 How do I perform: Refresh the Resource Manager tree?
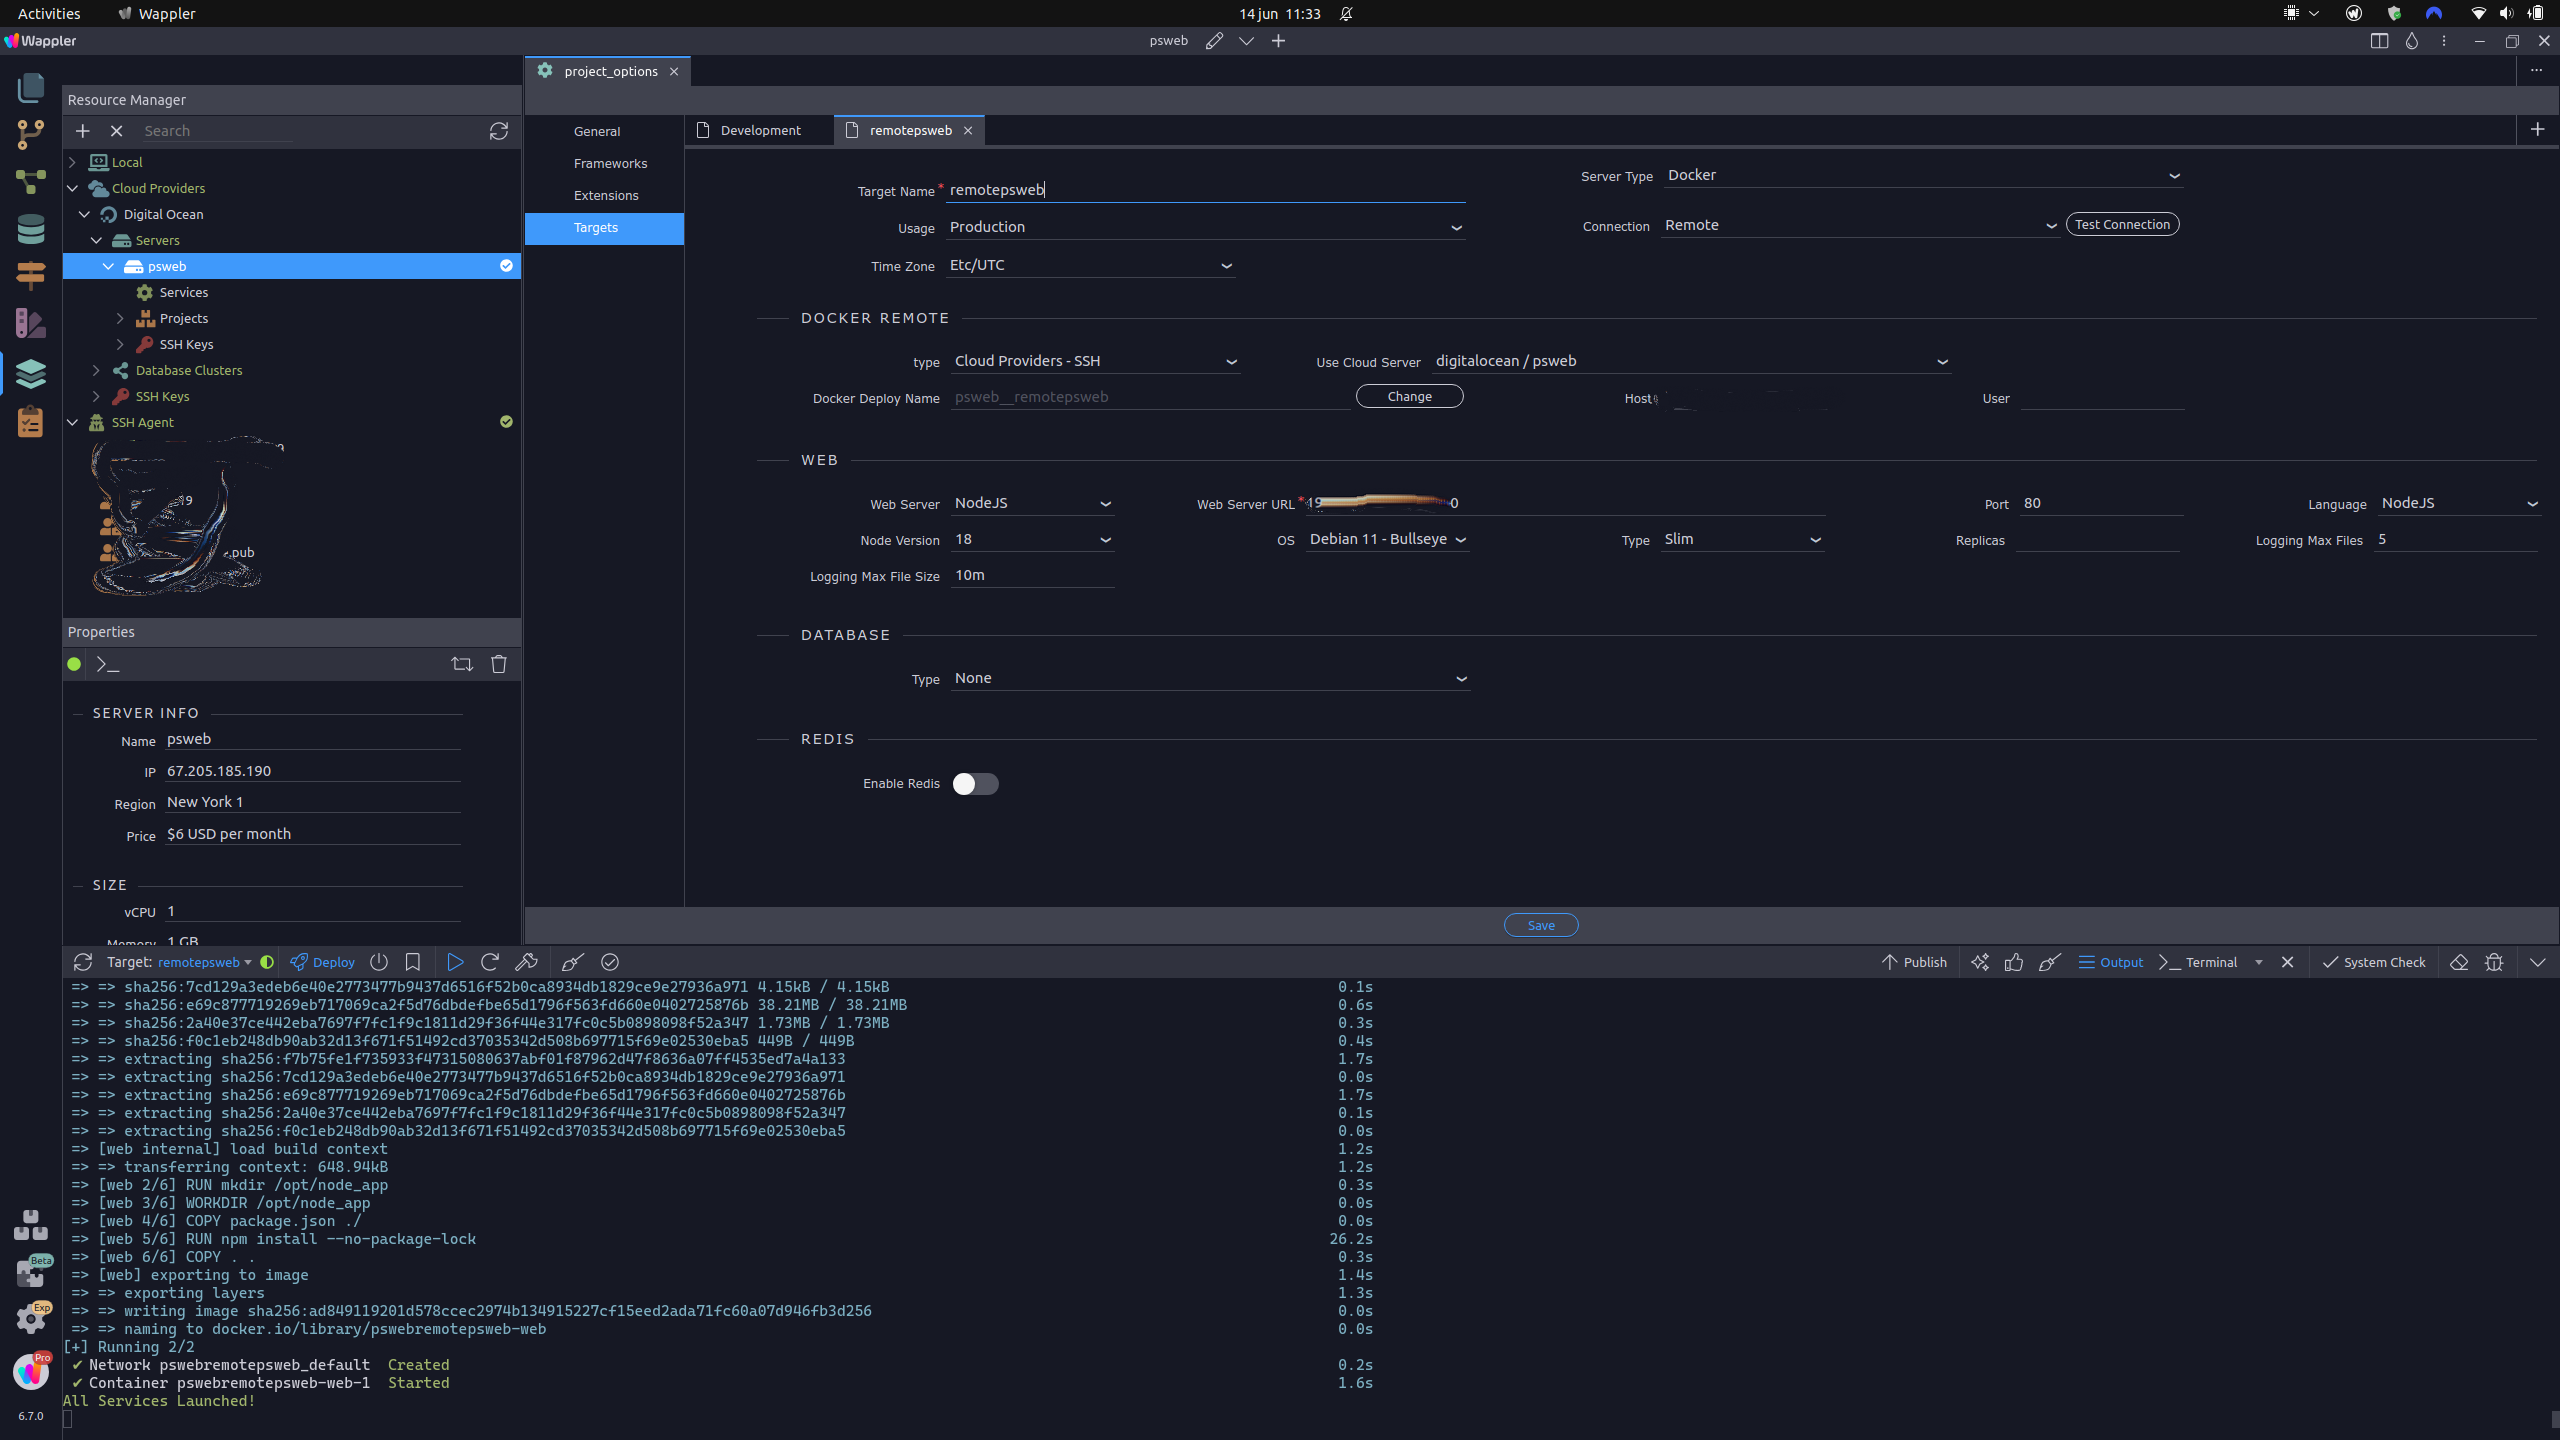tap(499, 131)
